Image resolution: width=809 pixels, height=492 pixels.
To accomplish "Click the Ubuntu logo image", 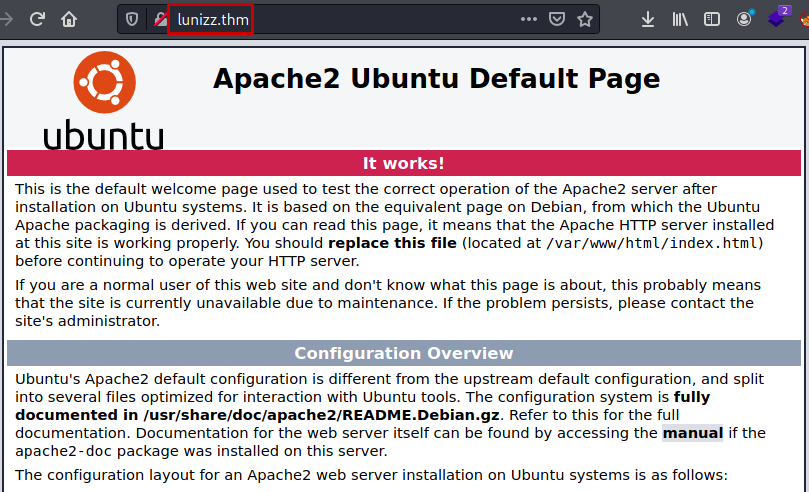I will coord(104,101).
